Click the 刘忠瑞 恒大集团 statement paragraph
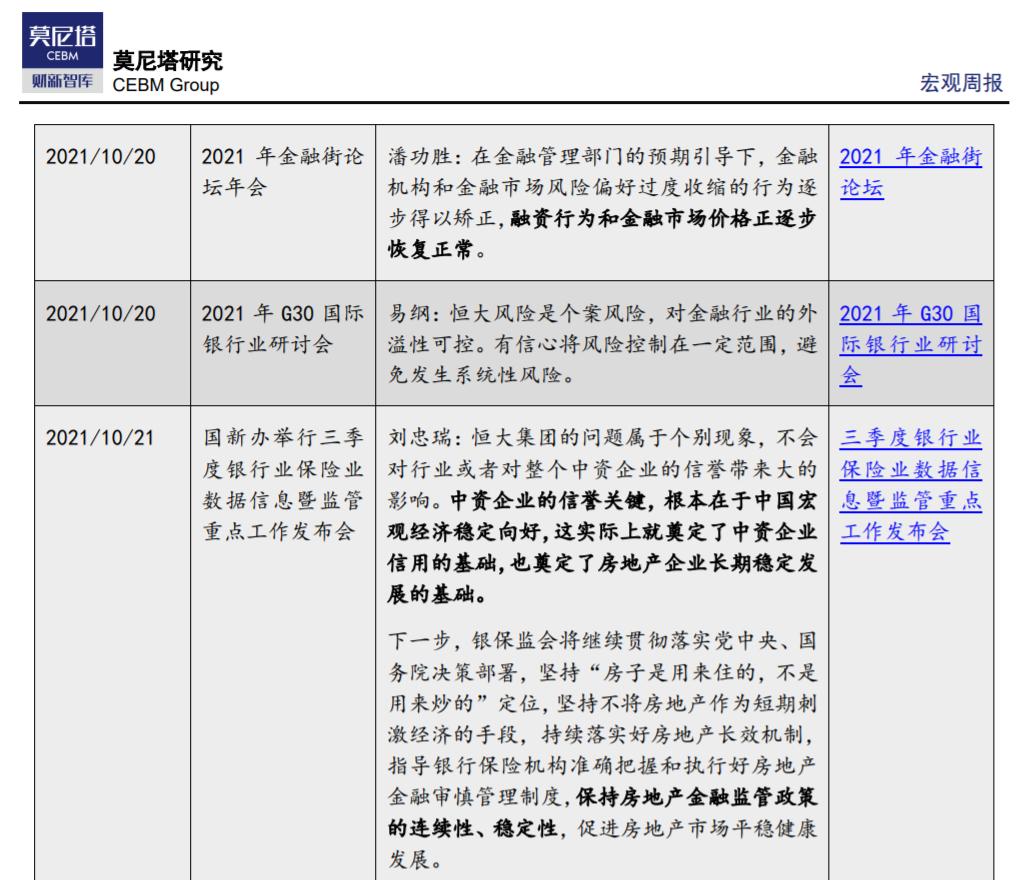 point(602,516)
